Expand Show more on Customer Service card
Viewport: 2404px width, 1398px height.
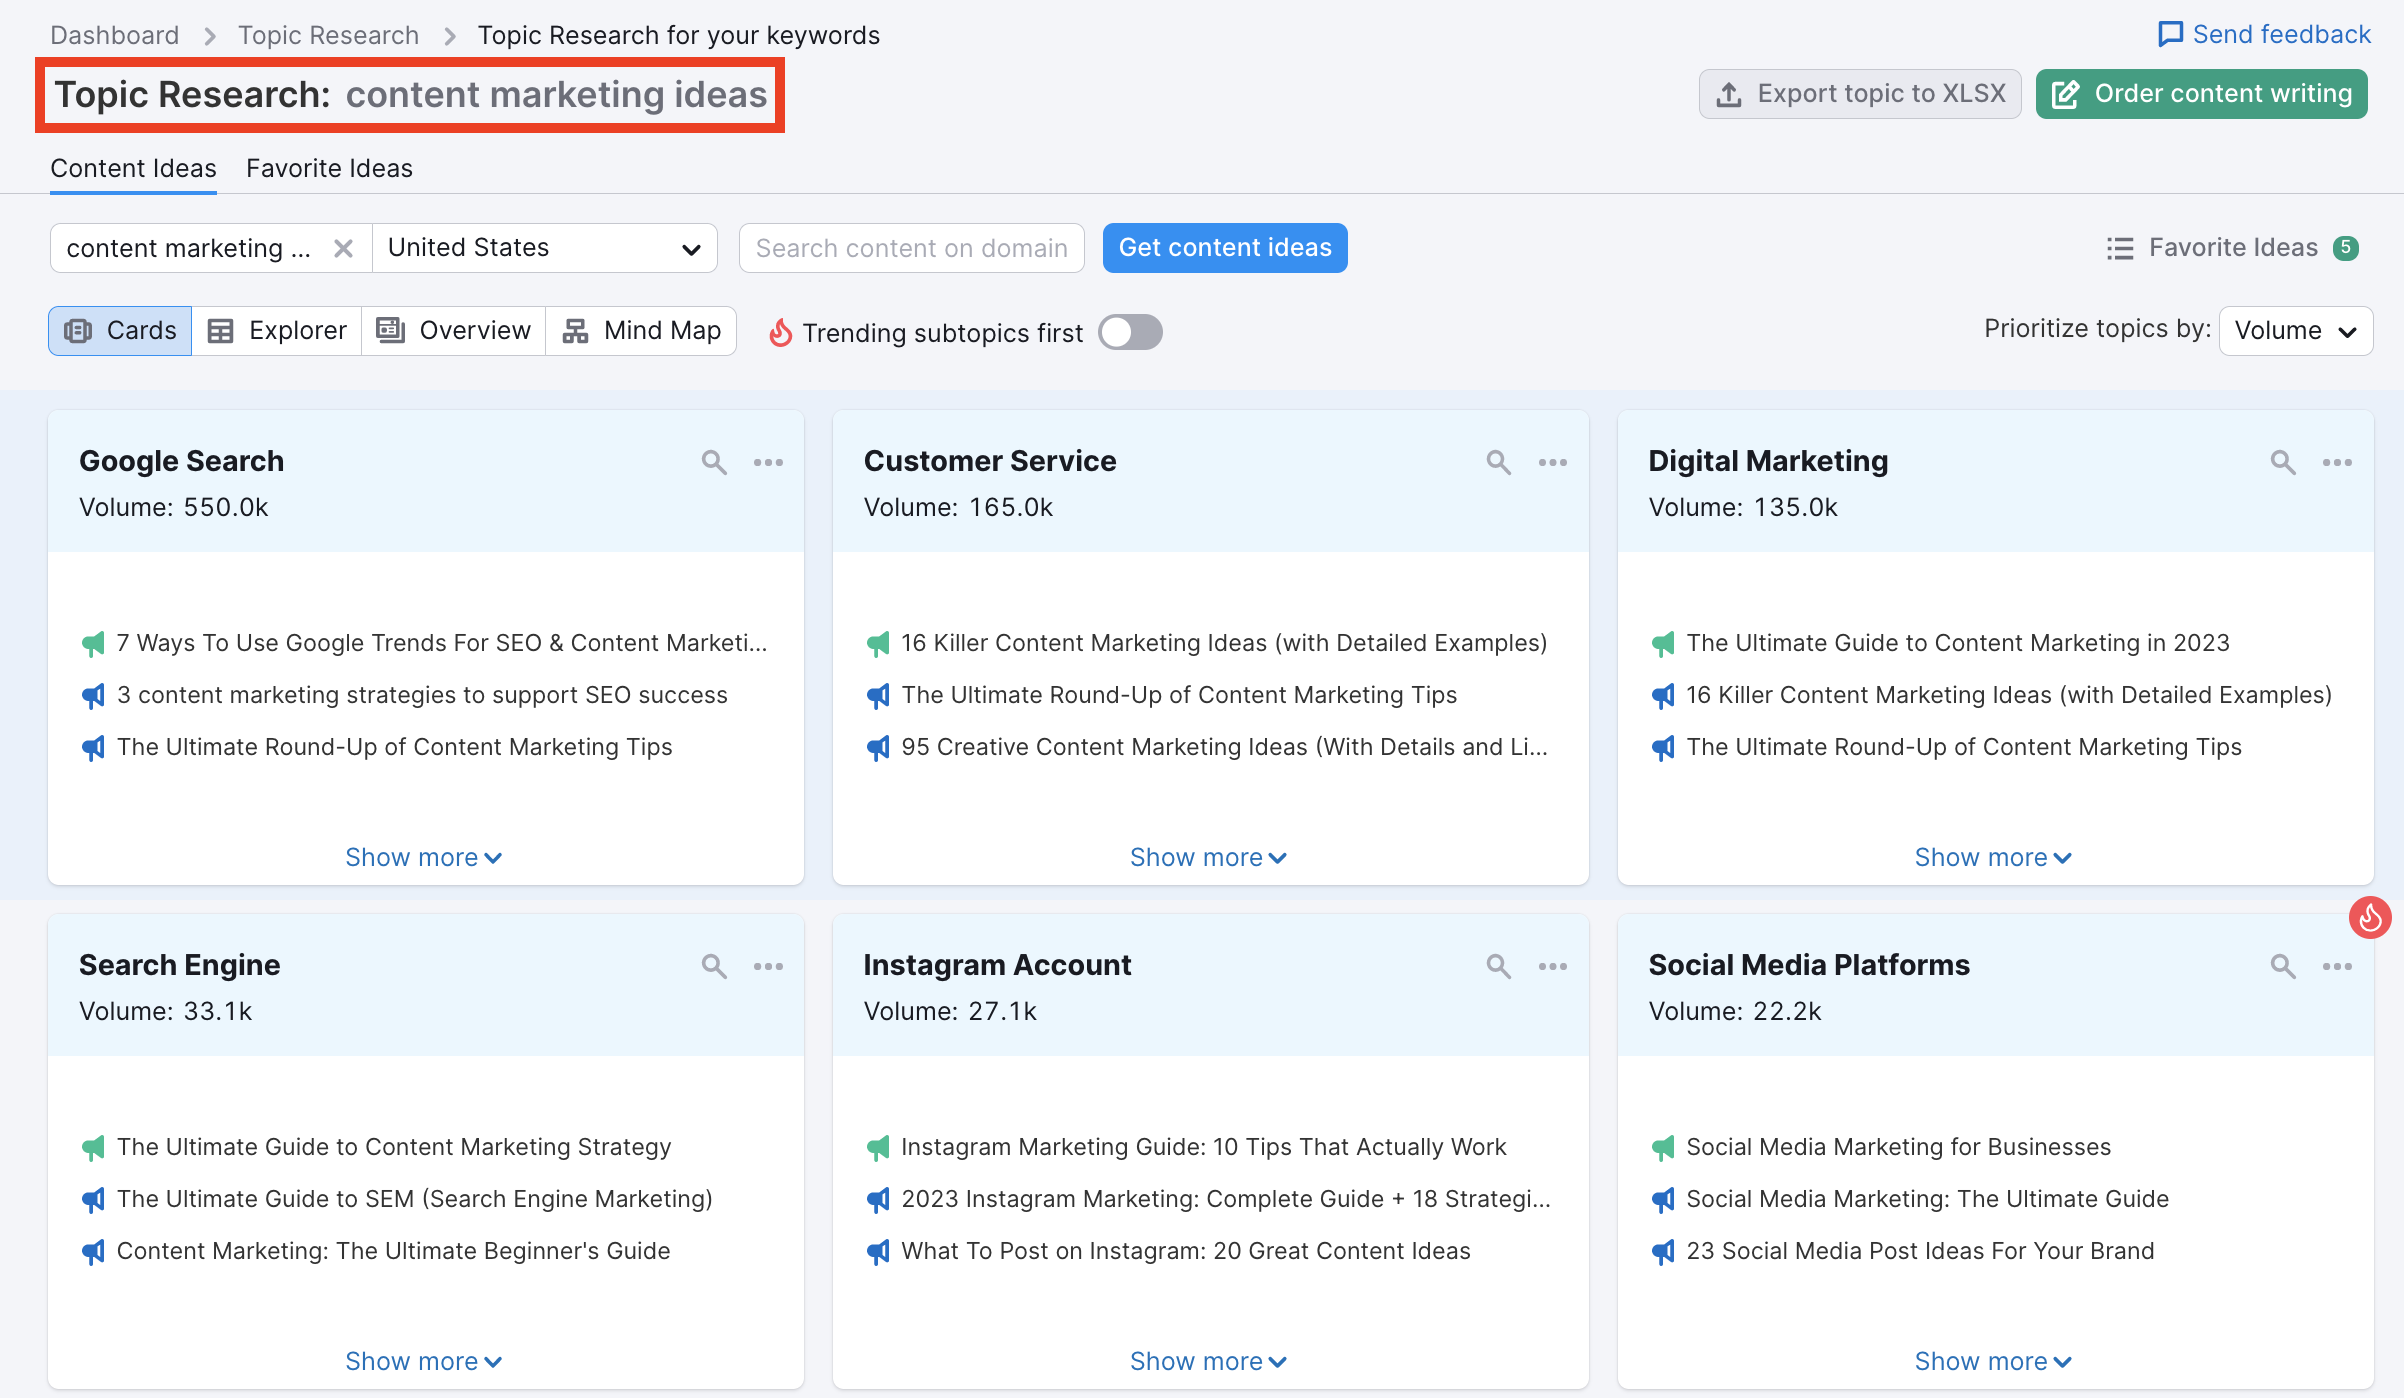[1209, 857]
